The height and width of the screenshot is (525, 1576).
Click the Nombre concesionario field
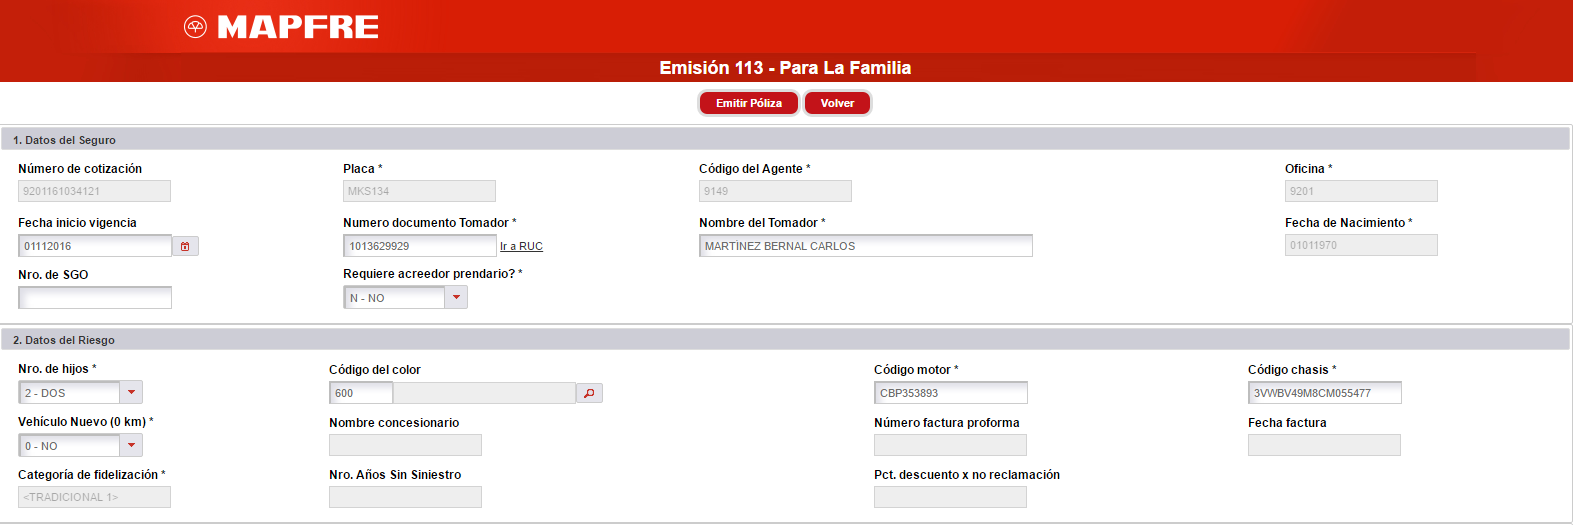405,445
